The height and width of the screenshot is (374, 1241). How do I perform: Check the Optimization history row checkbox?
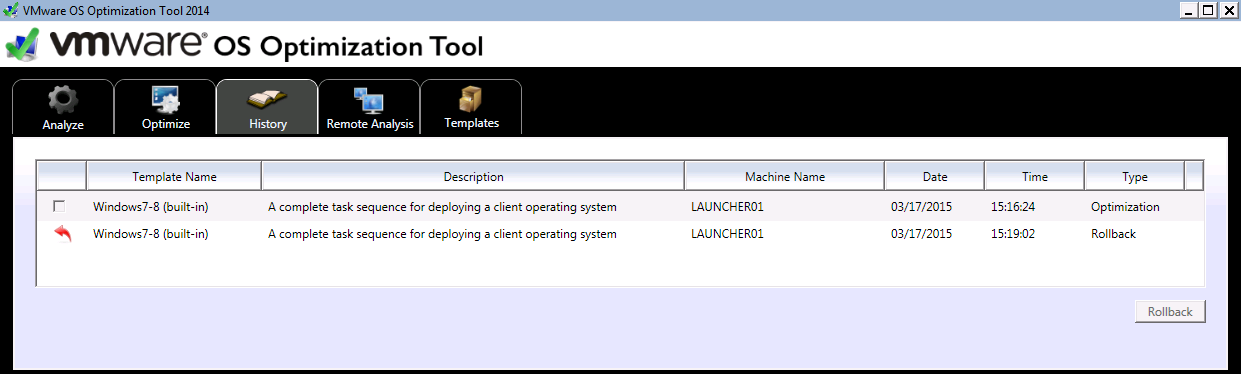pyautogui.click(x=59, y=207)
